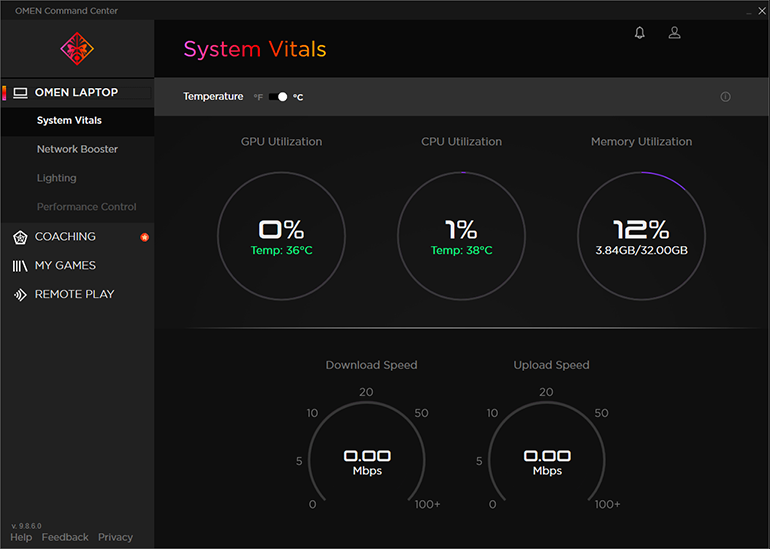Click '3.84GB/32.00GB' memory value
This screenshot has height=549, width=770.
click(641, 250)
